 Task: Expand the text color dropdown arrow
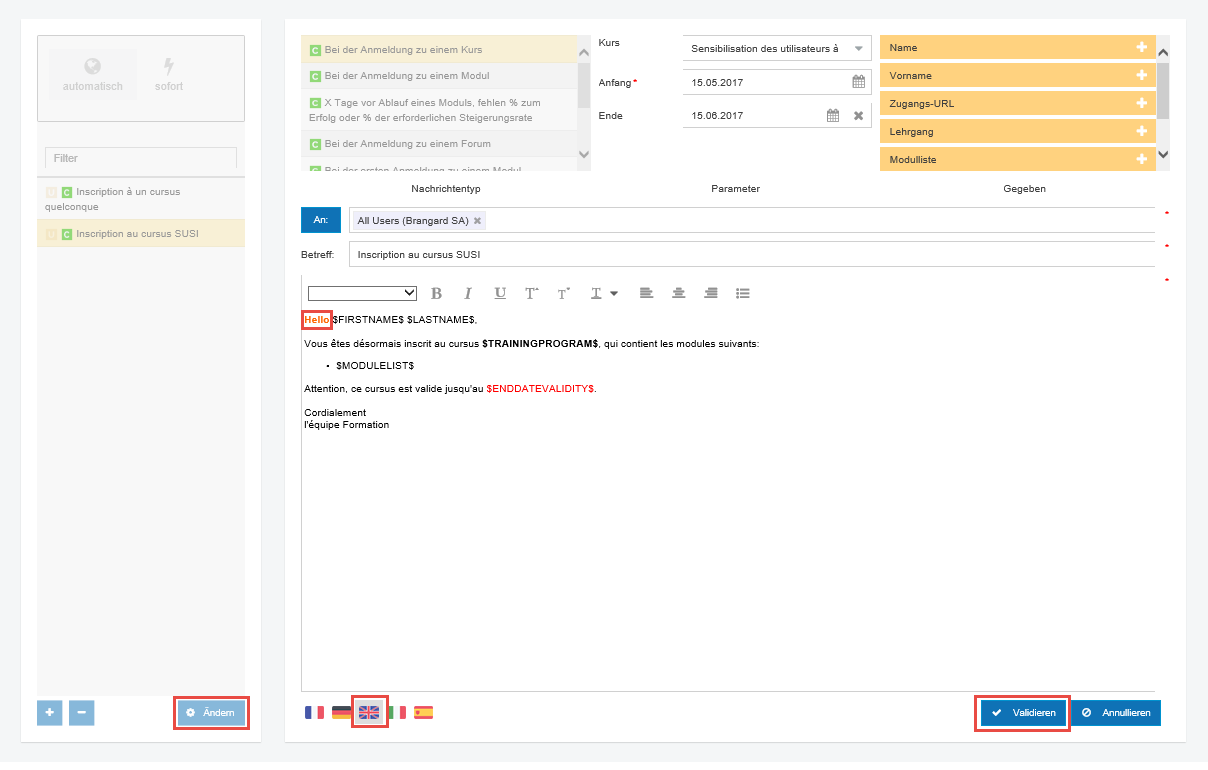(614, 293)
